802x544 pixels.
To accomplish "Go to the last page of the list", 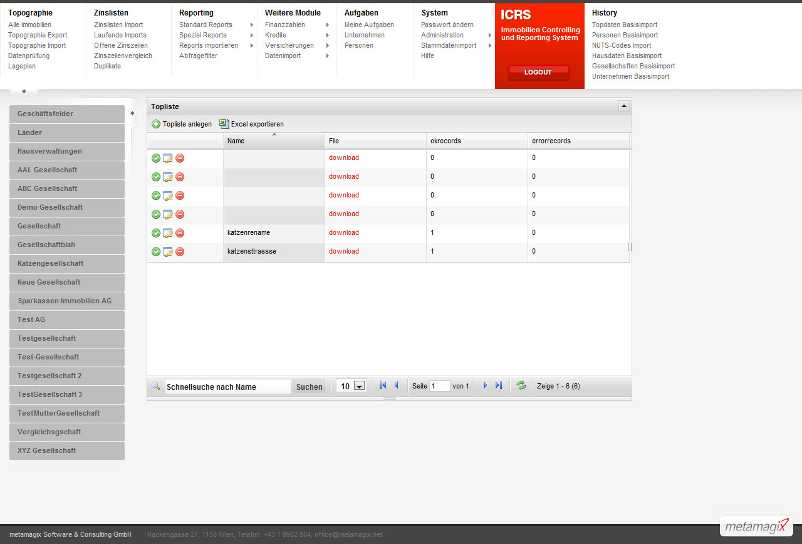I will click(x=499, y=386).
